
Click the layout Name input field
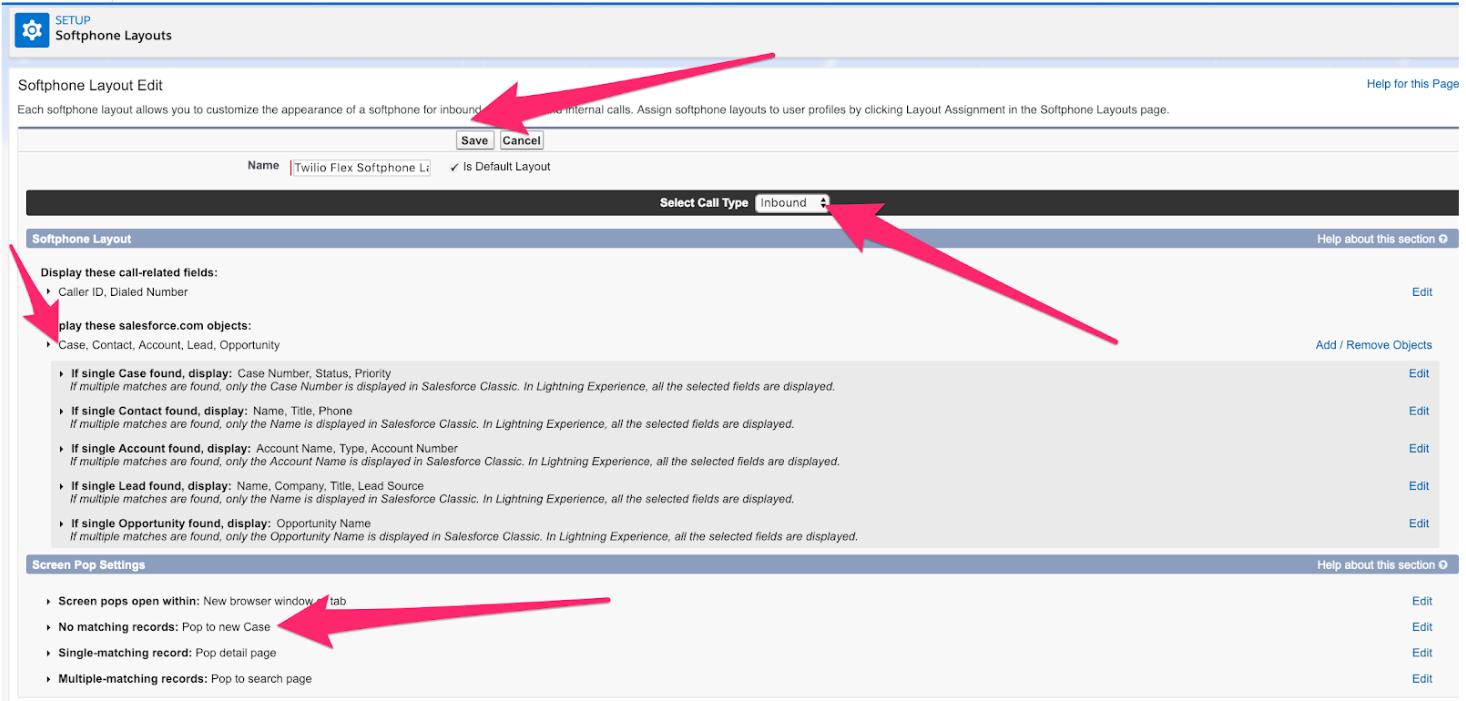coord(360,166)
